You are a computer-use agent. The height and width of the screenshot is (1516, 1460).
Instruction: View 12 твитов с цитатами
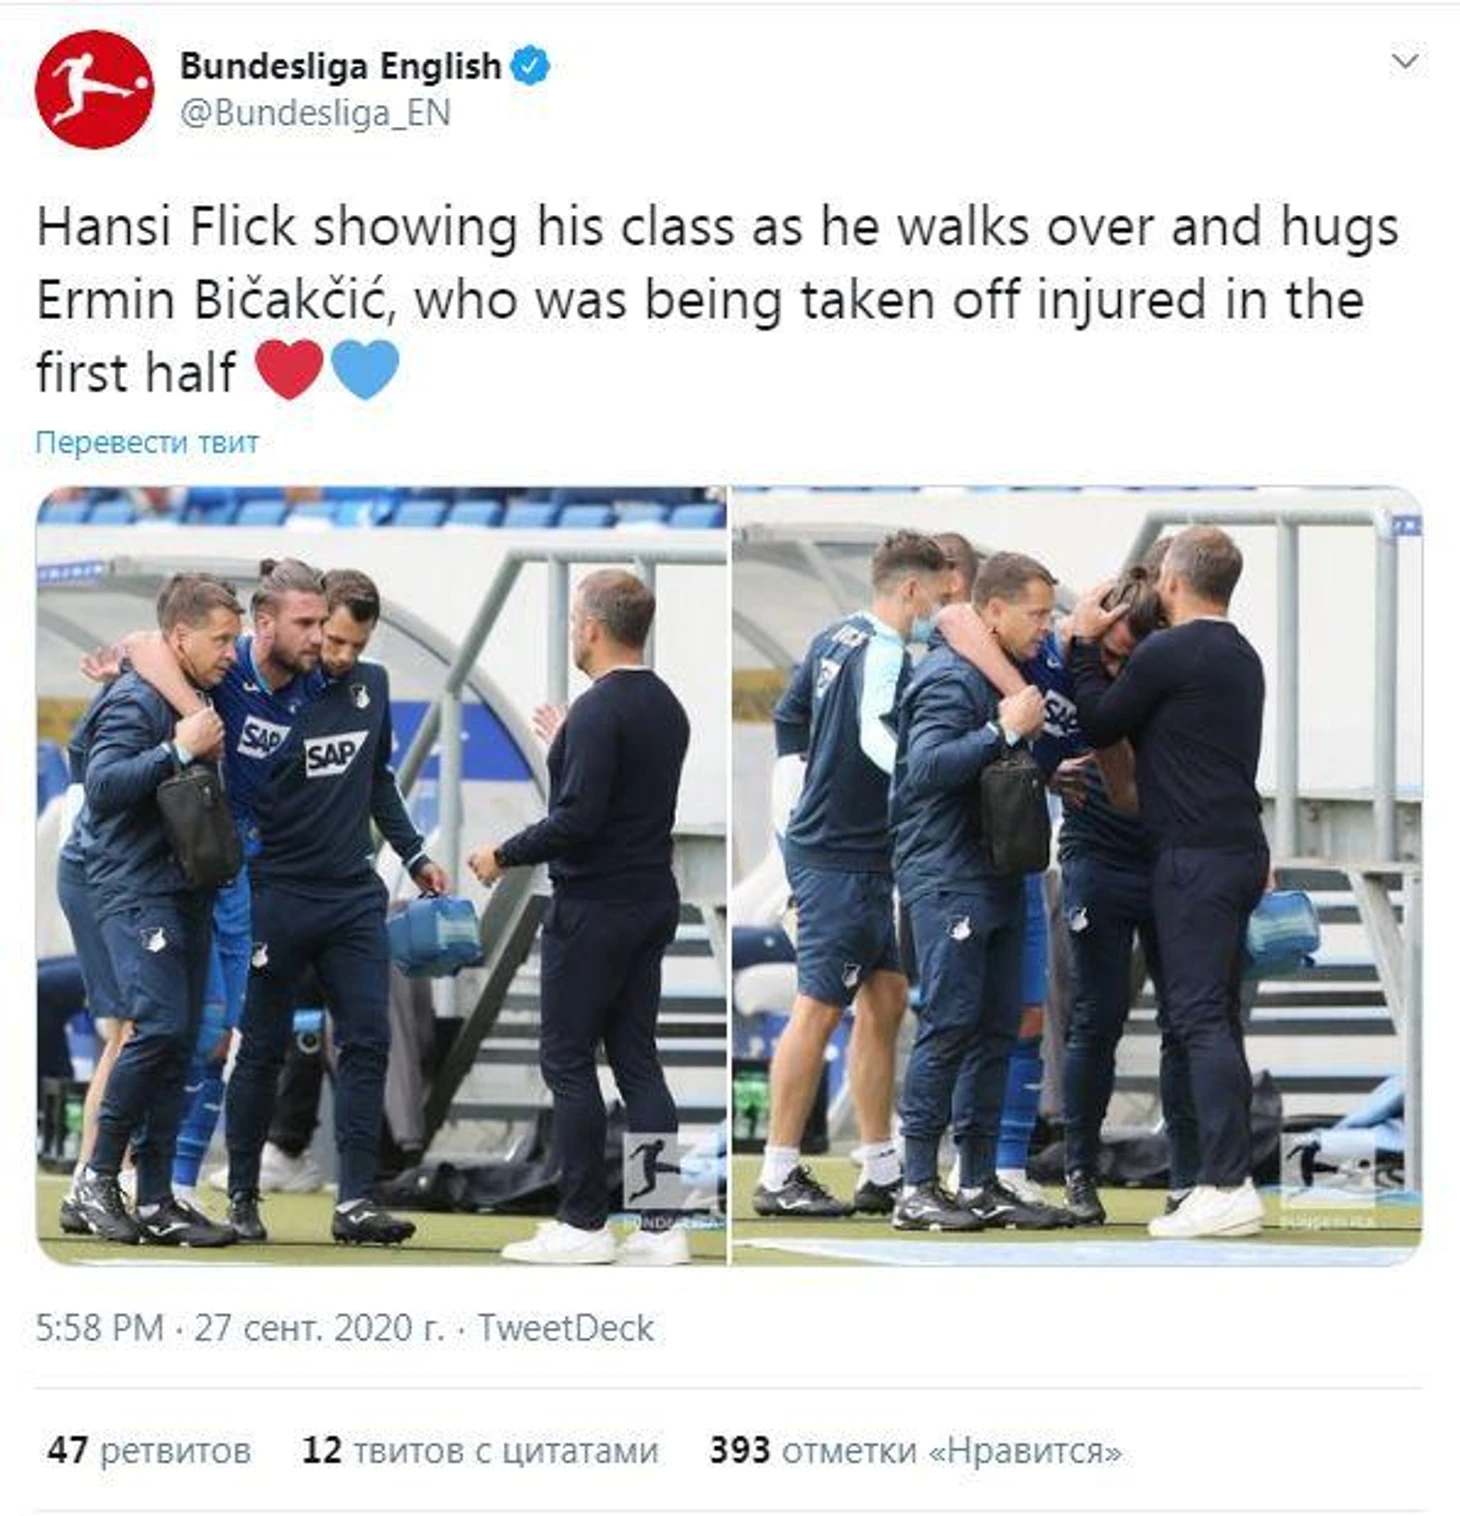click(x=480, y=1450)
